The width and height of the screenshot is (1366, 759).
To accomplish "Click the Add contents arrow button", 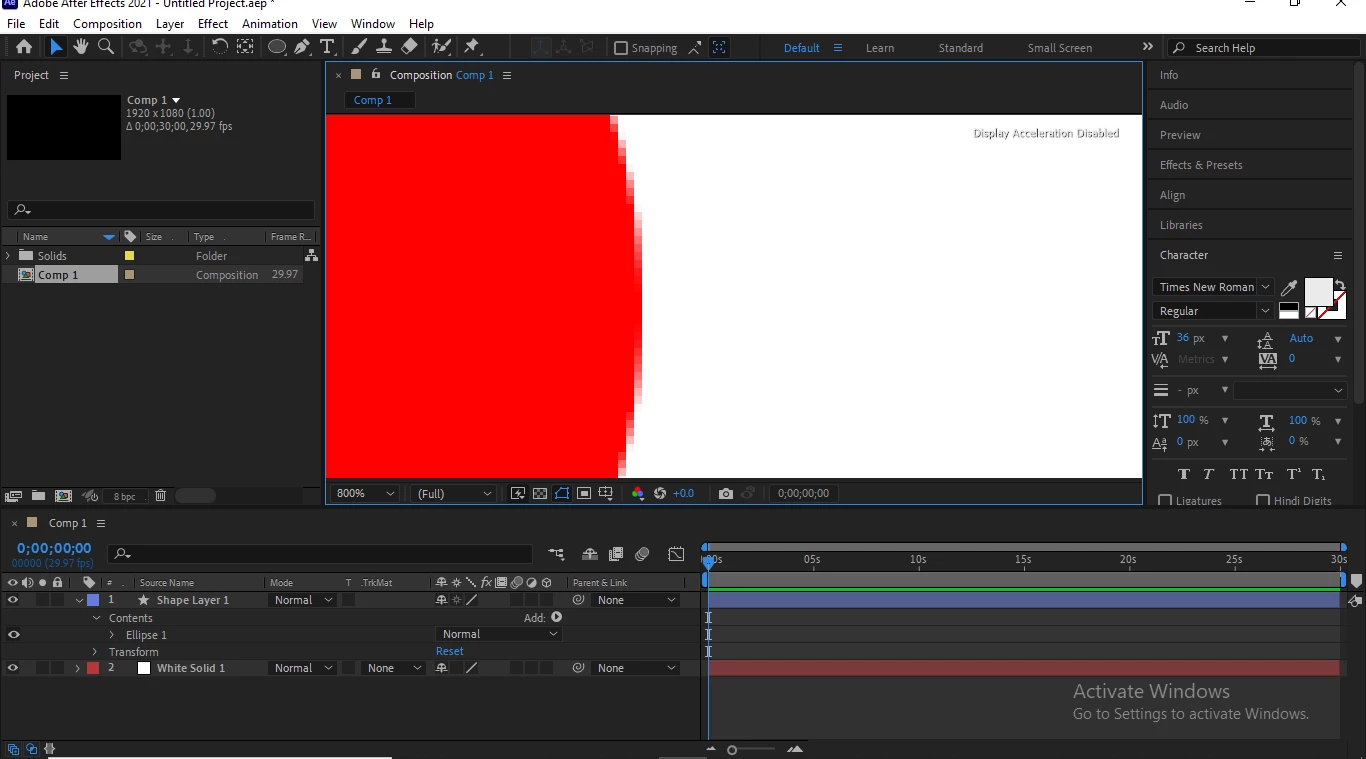I will point(557,617).
